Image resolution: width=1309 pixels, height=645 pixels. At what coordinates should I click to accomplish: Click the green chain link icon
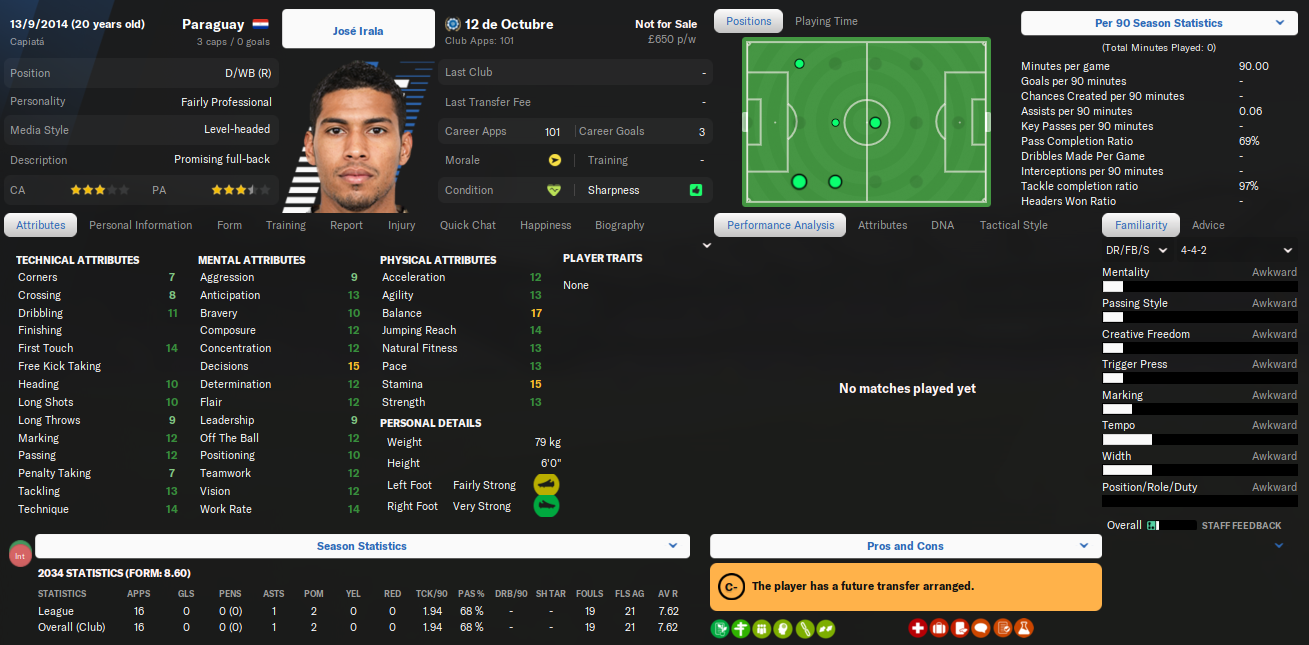click(805, 629)
